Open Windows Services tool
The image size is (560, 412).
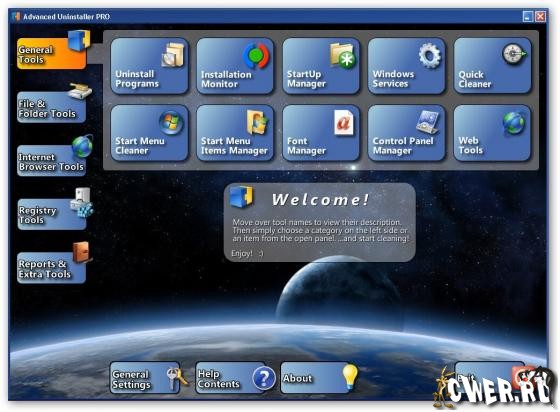pyautogui.click(x=406, y=66)
